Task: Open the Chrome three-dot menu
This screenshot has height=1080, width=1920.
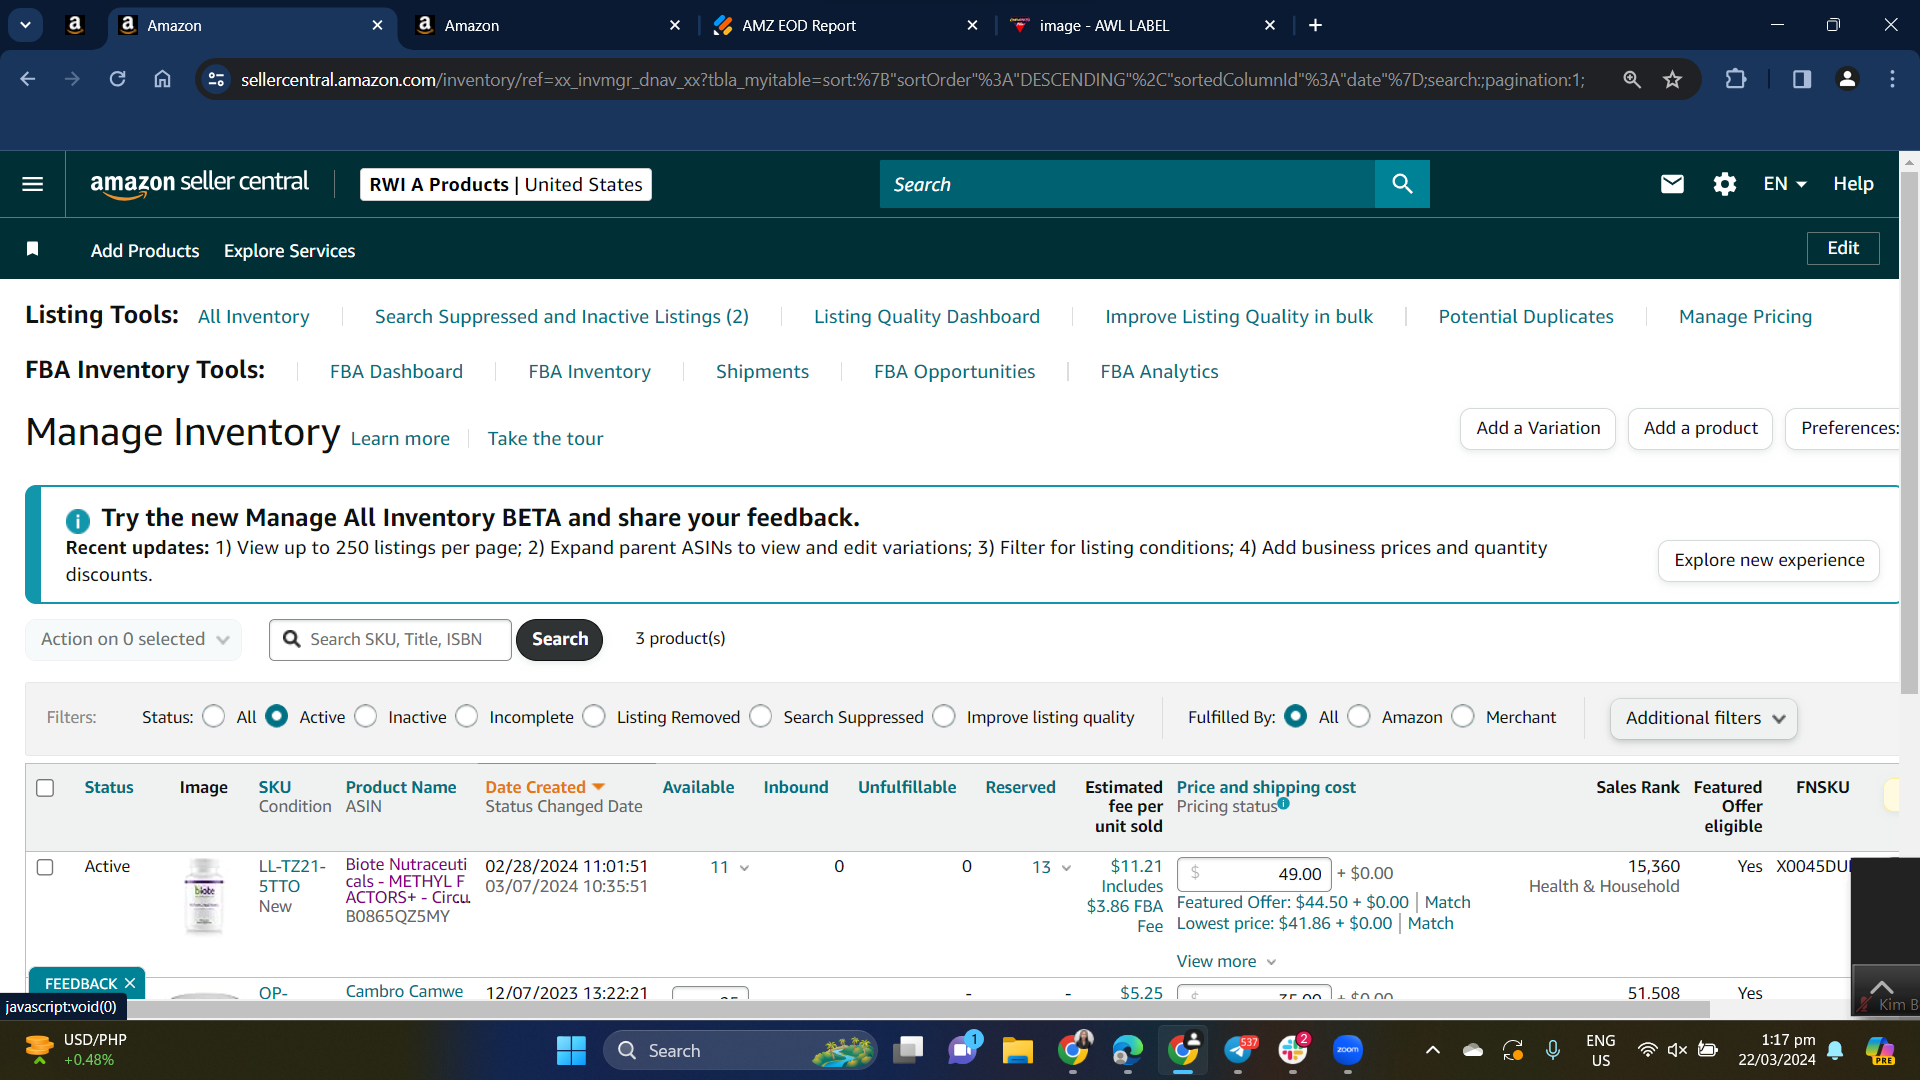Action: (1892, 79)
